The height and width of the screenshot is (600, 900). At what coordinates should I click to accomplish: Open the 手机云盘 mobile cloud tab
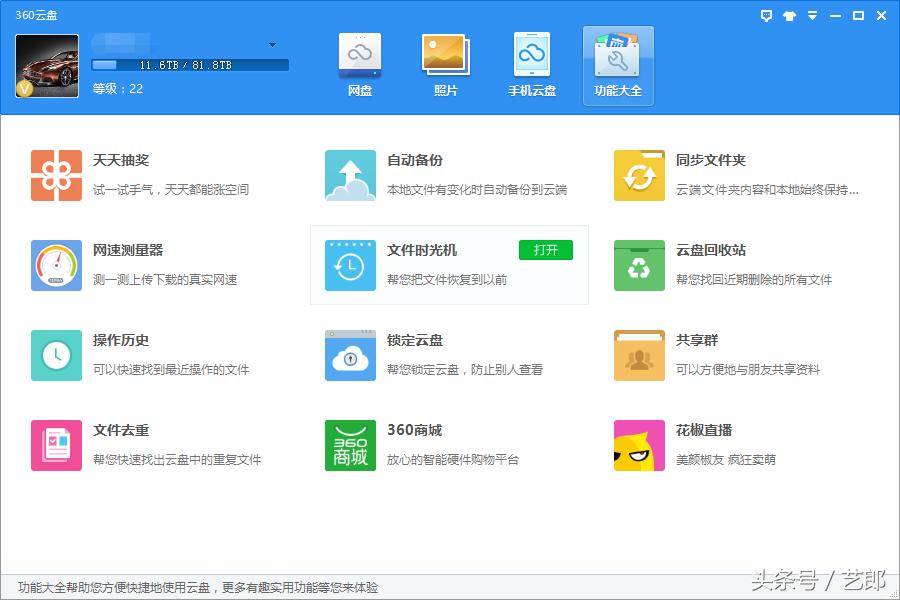[531, 63]
